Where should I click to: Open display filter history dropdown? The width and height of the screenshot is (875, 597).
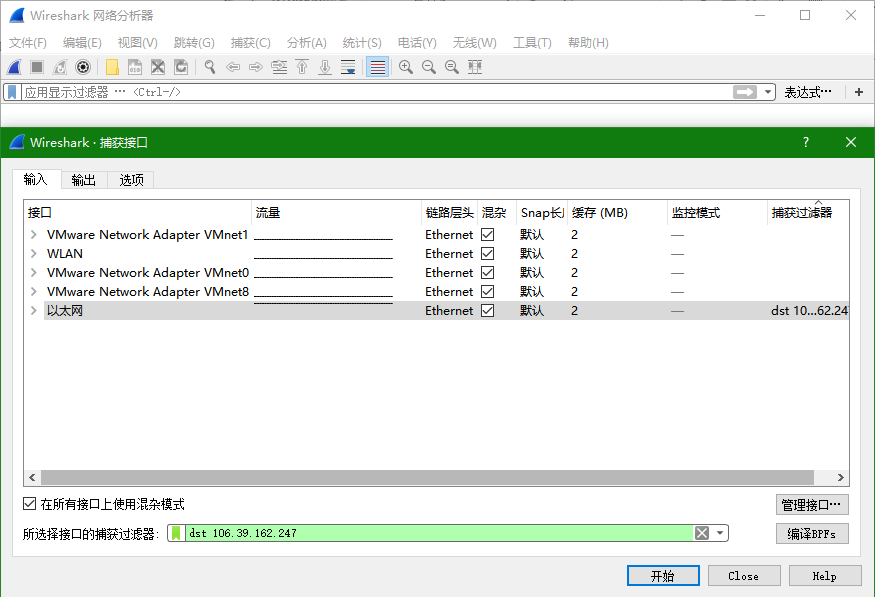768,92
